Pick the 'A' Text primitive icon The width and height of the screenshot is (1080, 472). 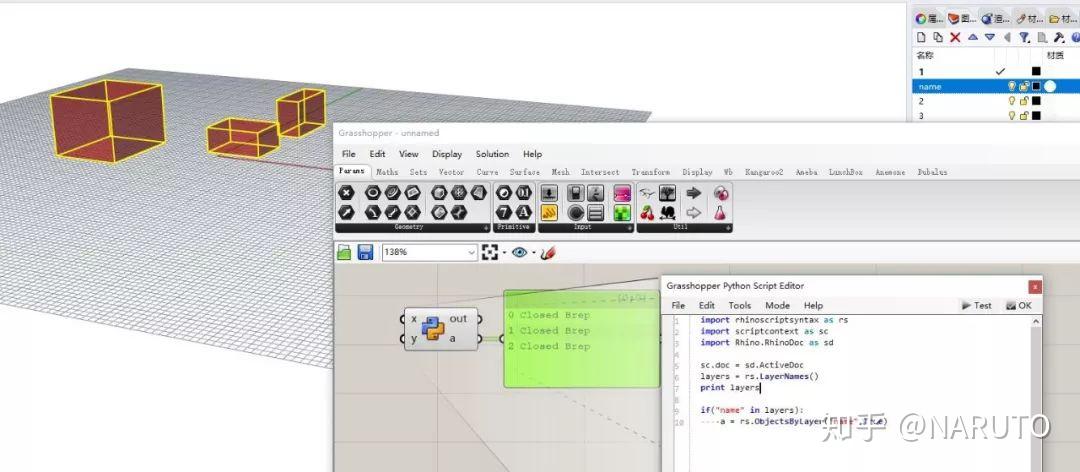point(523,212)
